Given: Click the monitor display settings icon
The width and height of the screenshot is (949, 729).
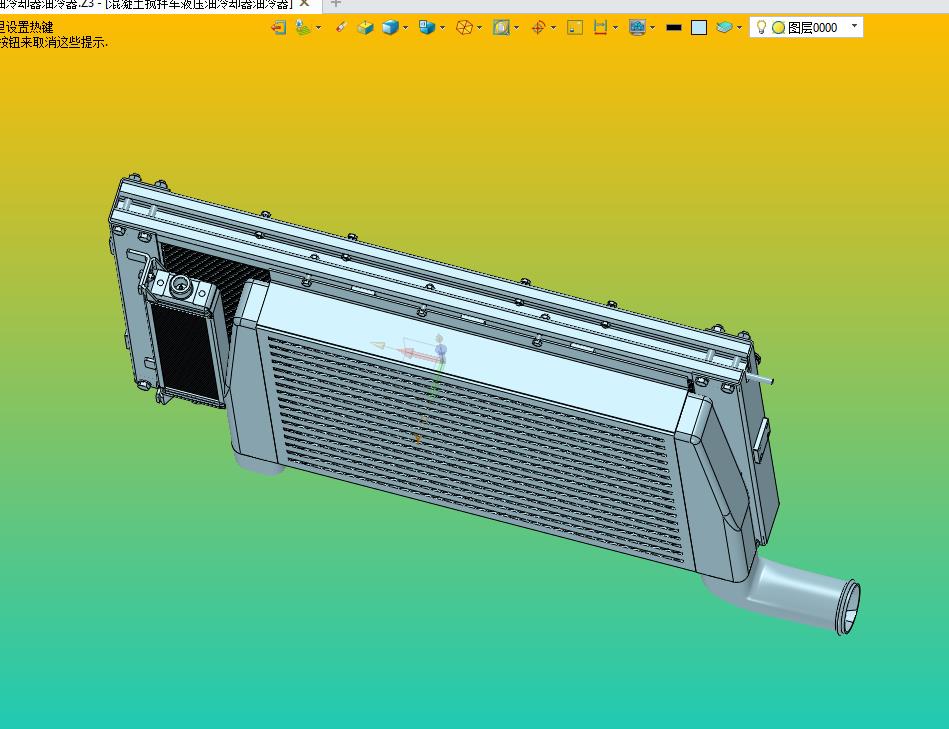Looking at the screenshot, I should pos(637,27).
